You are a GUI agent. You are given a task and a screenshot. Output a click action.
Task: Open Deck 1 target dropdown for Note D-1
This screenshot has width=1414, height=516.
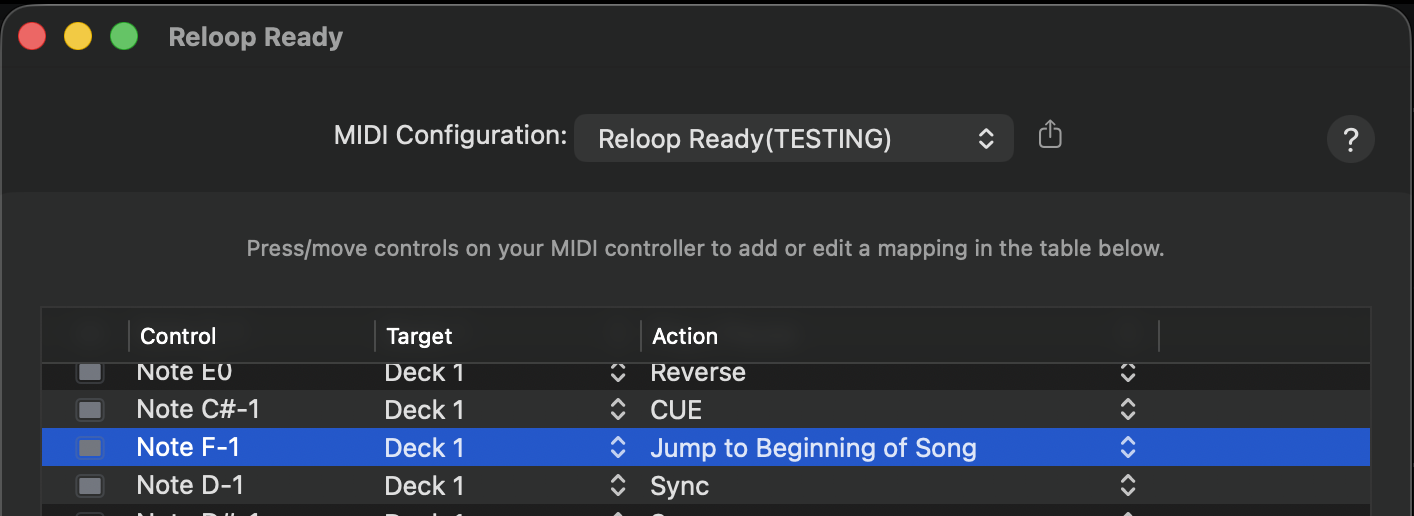617,486
